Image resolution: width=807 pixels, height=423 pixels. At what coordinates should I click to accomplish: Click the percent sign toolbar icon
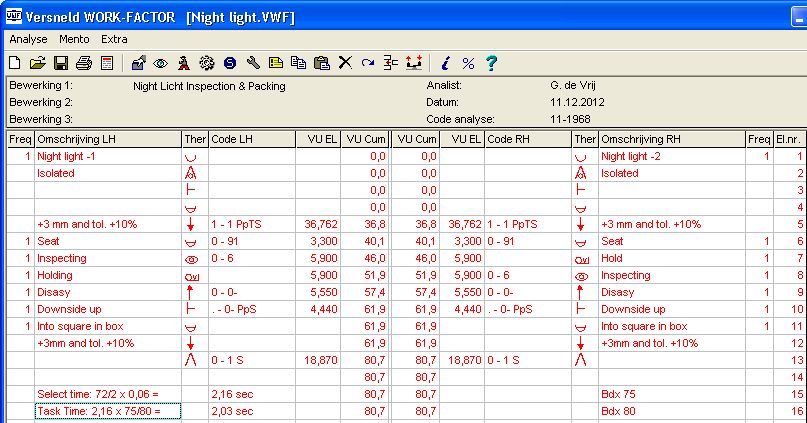pos(468,63)
